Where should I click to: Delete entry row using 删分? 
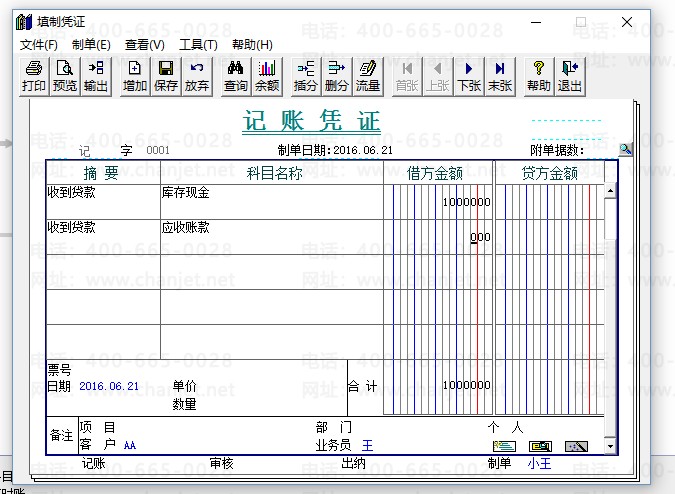coord(337,76)
